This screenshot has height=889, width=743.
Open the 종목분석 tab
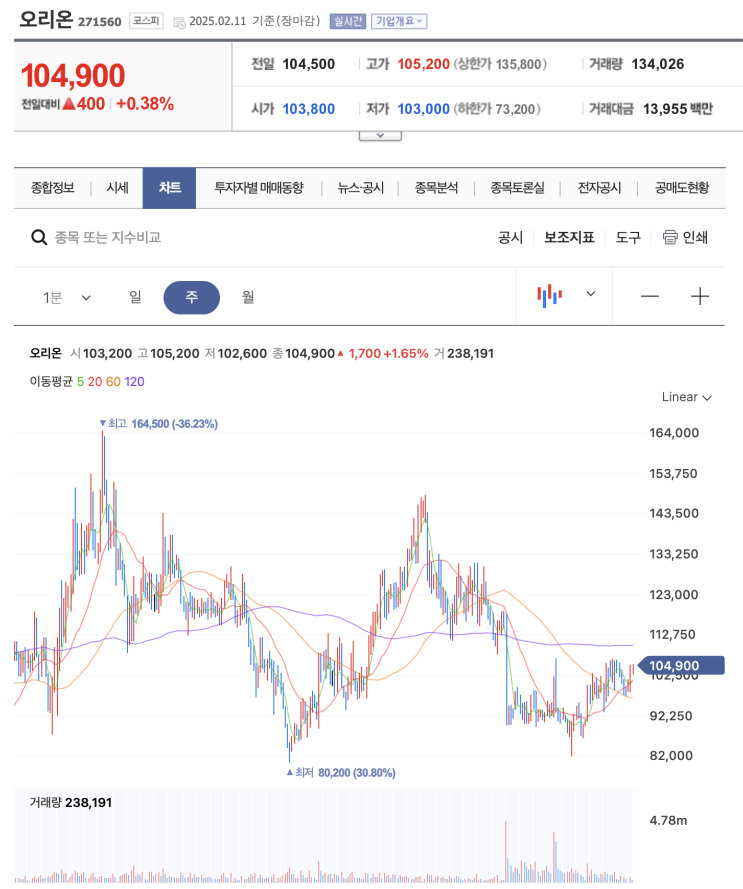436,188
